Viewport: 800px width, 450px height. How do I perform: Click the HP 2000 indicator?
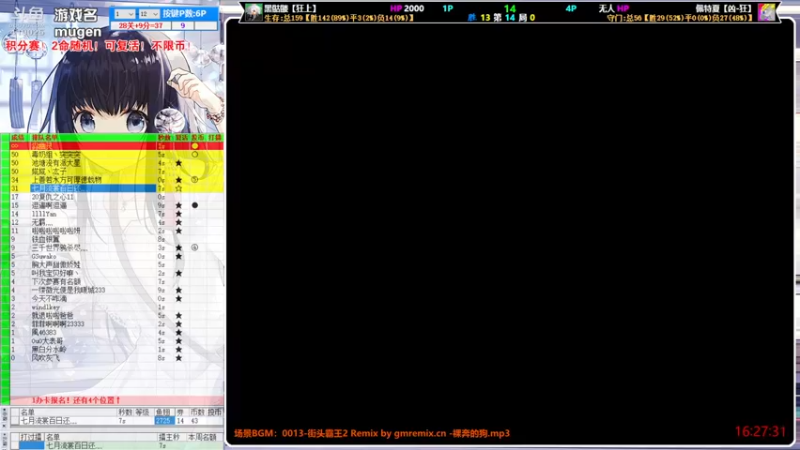407,8
